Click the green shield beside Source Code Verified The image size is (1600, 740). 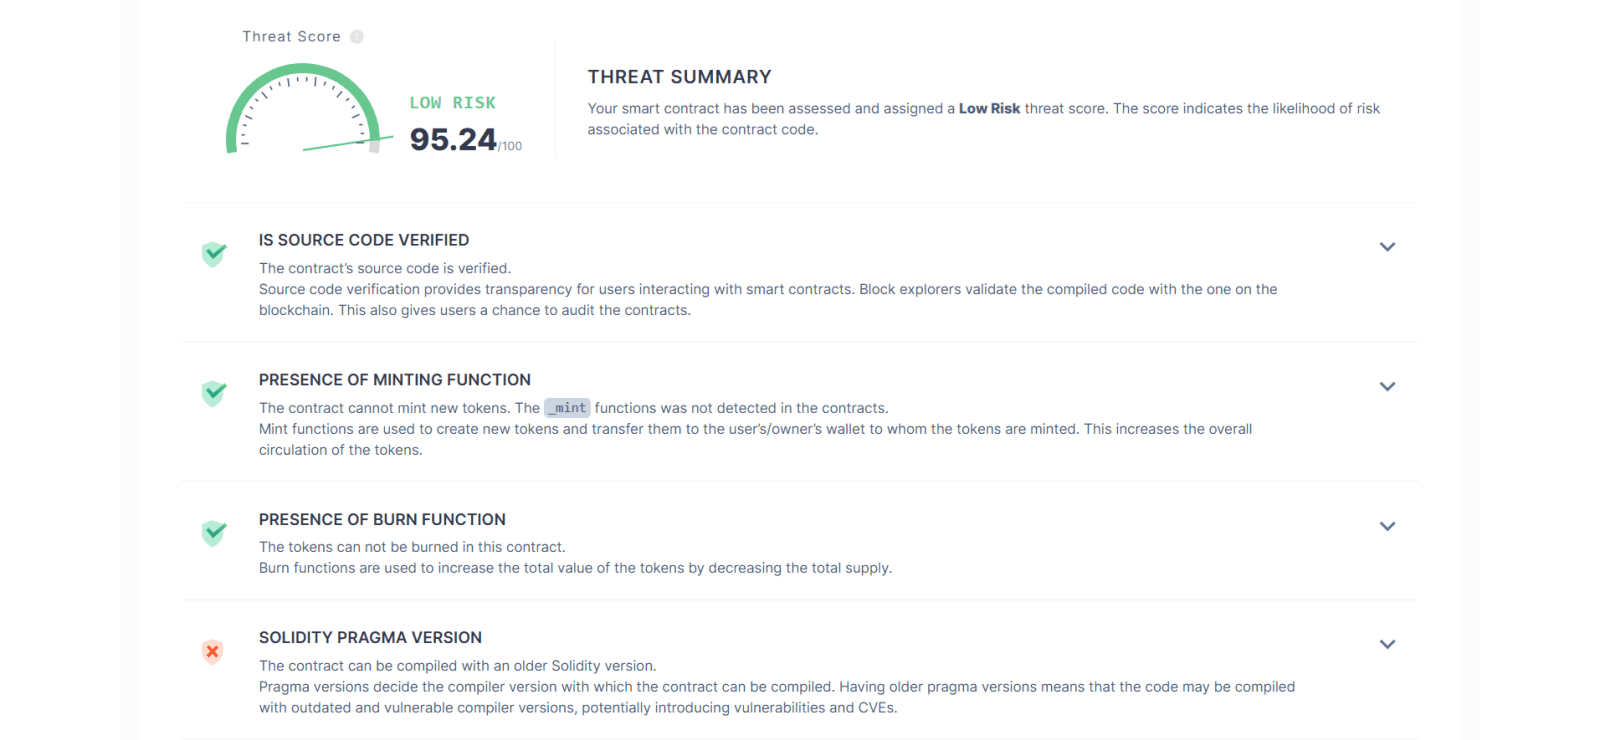coord(214,254)
